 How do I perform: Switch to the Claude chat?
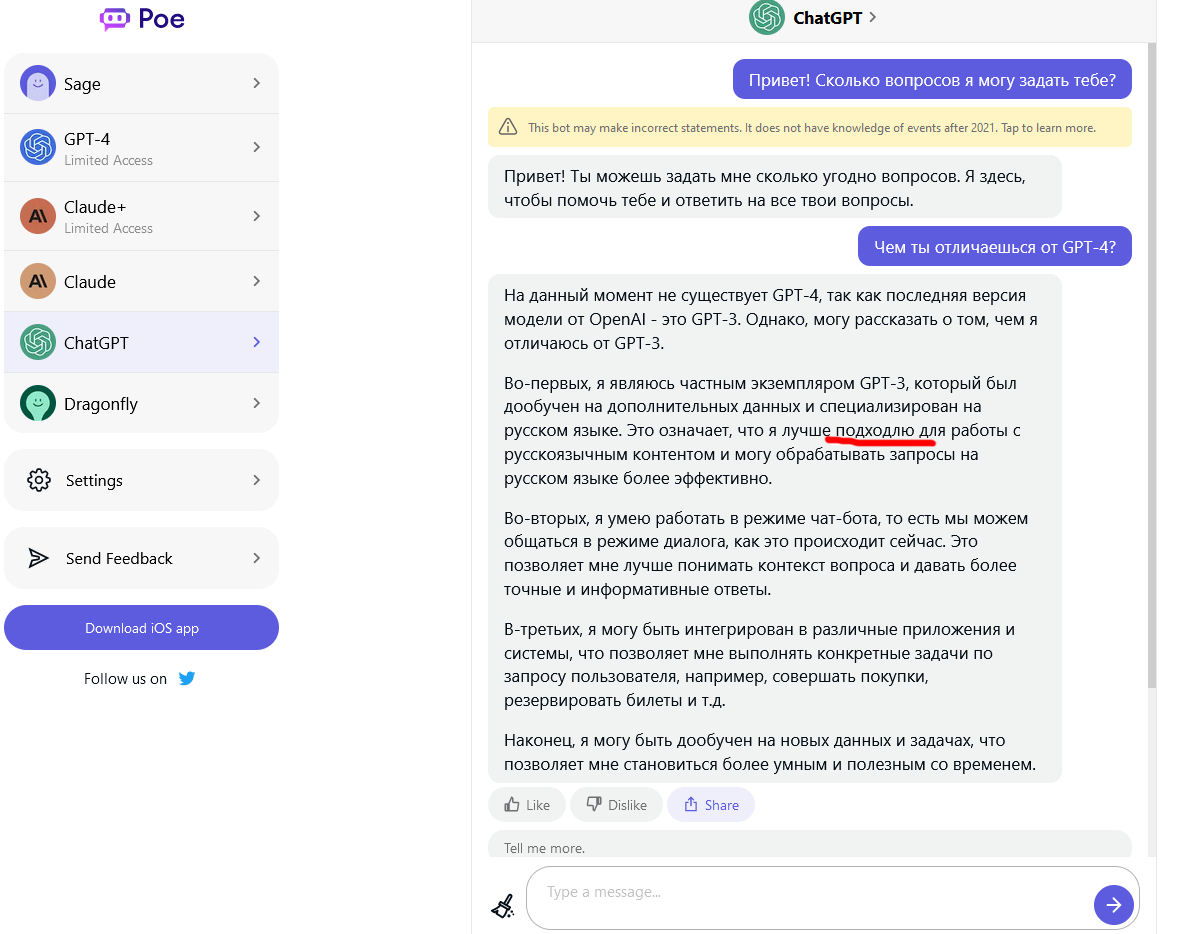coord(141,281)
